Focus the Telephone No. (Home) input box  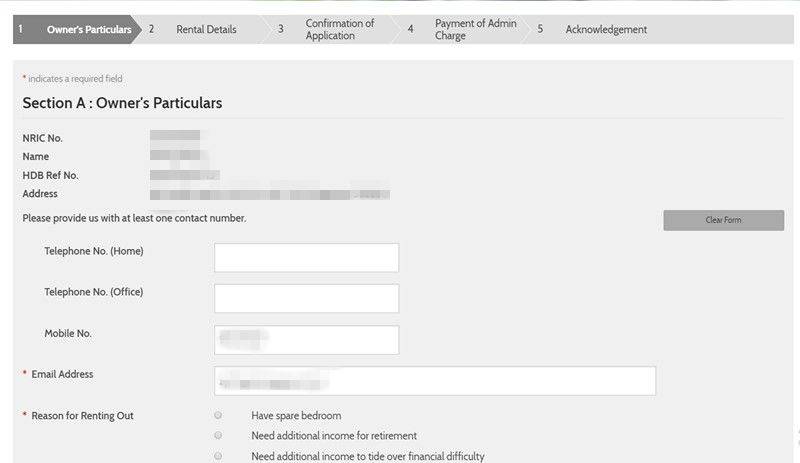306,257
